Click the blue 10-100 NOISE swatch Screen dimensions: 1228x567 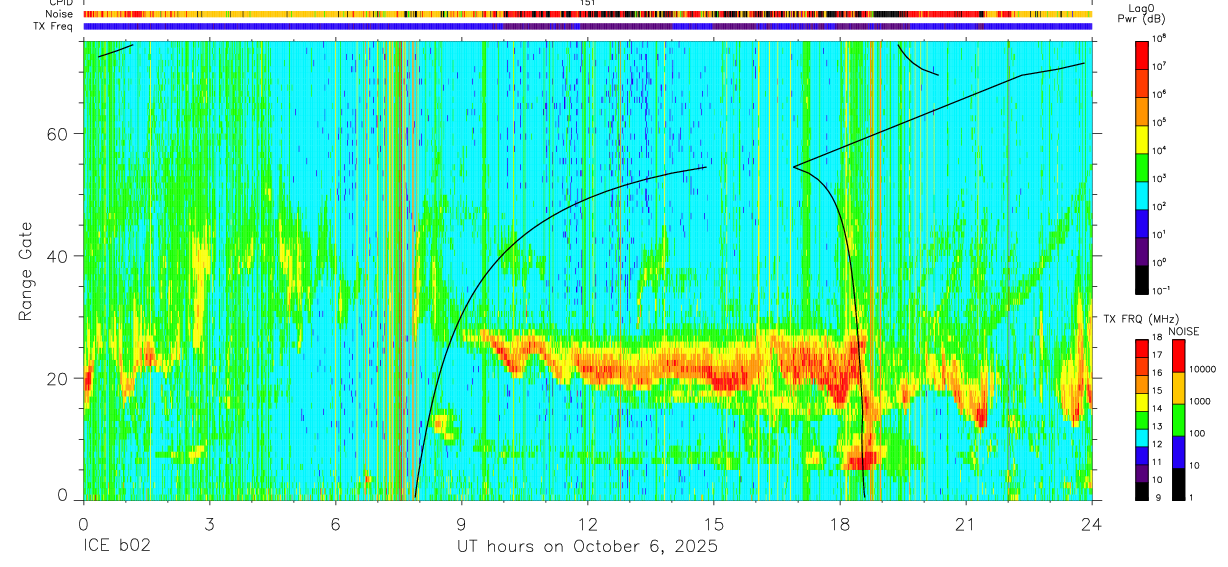[x=1177, y=451]
